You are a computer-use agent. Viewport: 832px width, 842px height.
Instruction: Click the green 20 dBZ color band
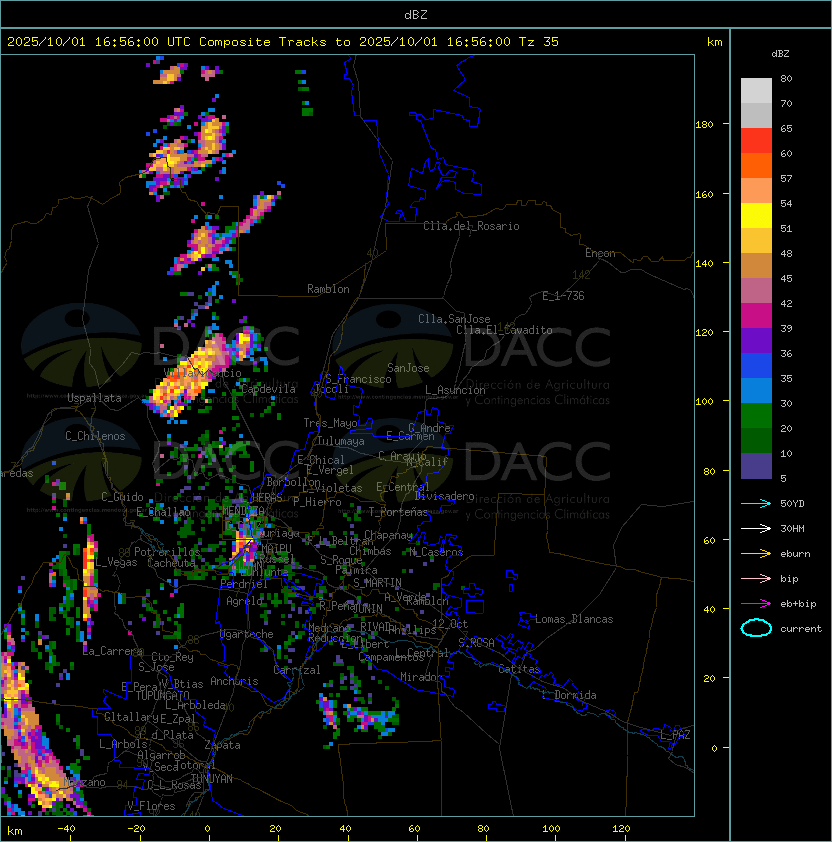(756, 416)
